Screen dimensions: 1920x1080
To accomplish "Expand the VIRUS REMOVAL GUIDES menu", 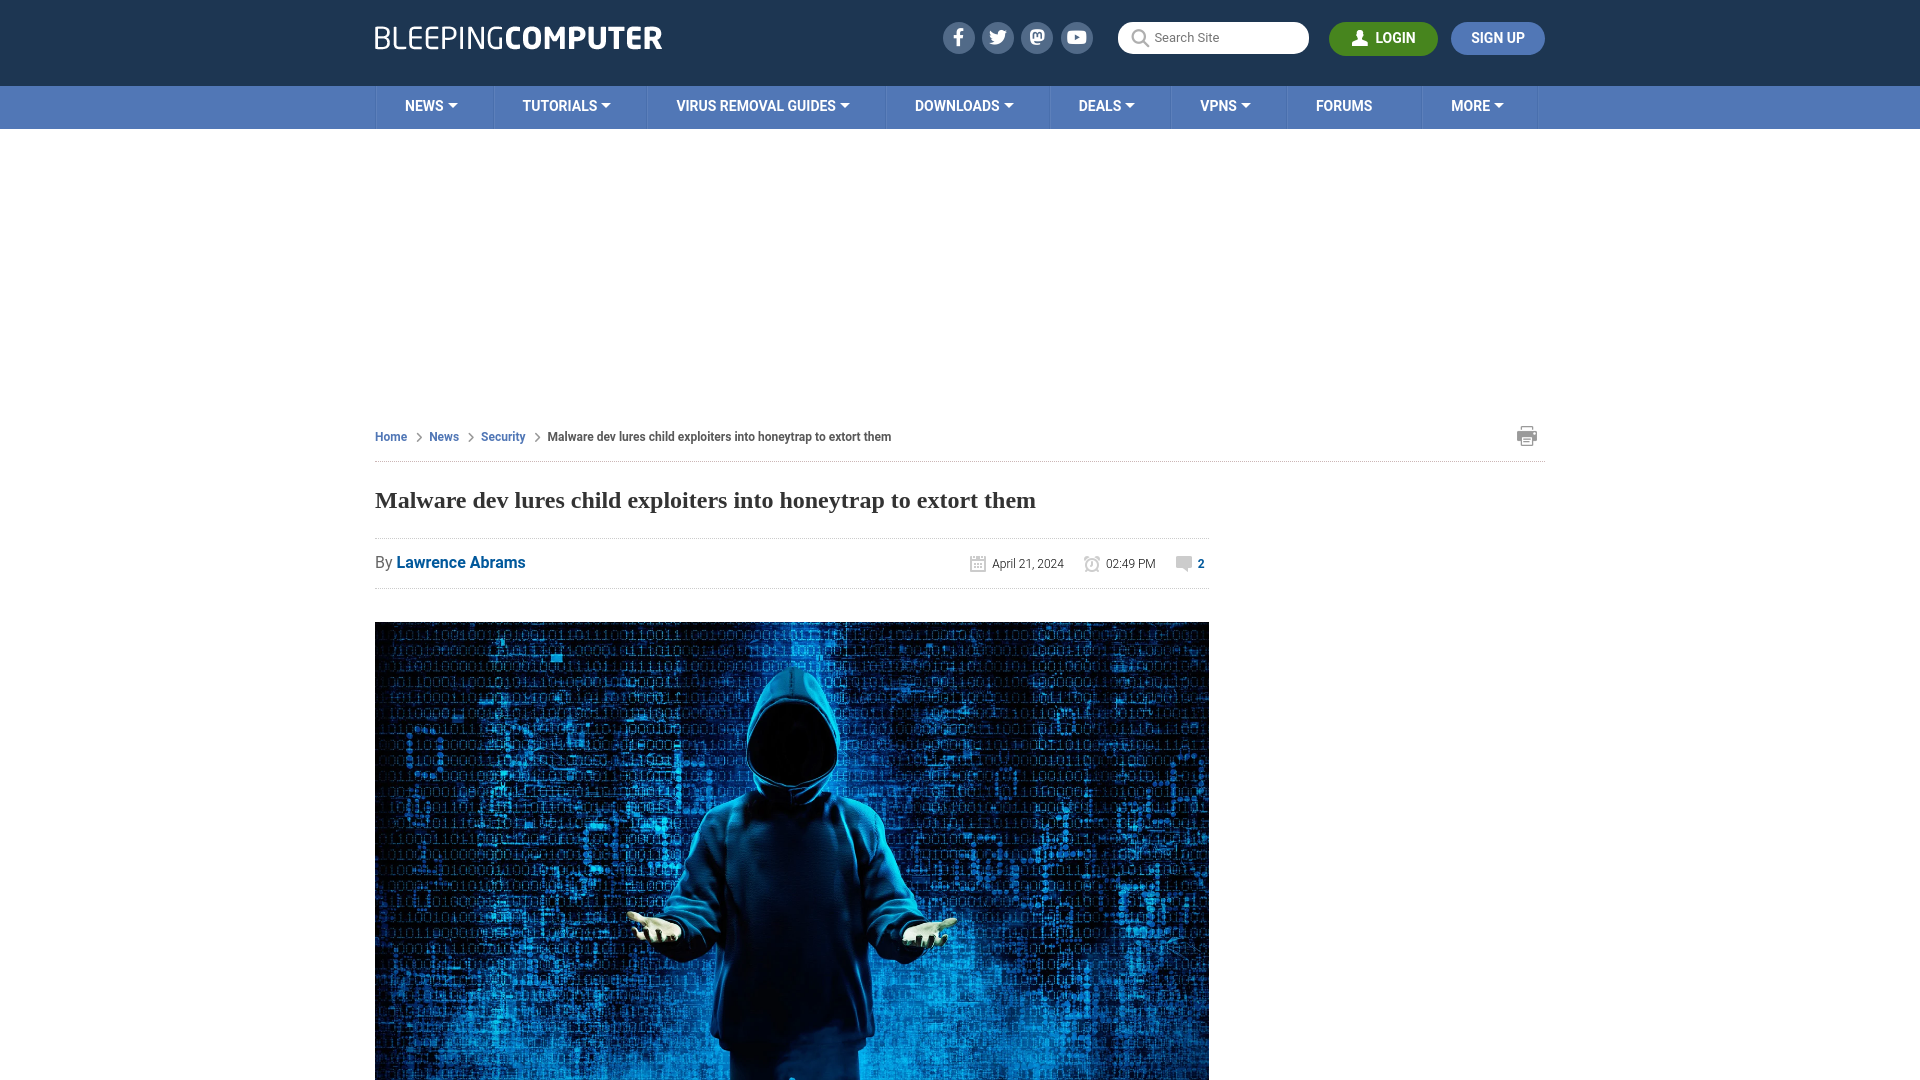I will pos(762,105).
